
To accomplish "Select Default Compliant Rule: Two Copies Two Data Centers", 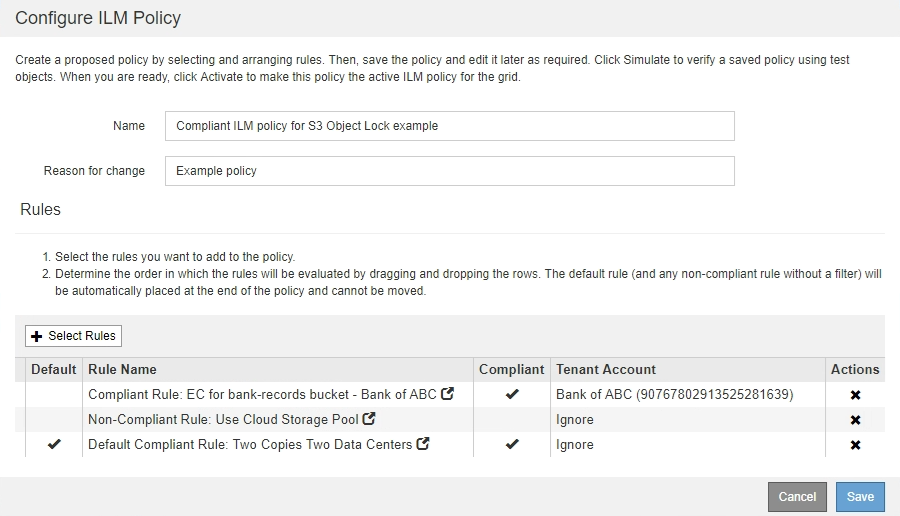I will (x=250, y=445).
